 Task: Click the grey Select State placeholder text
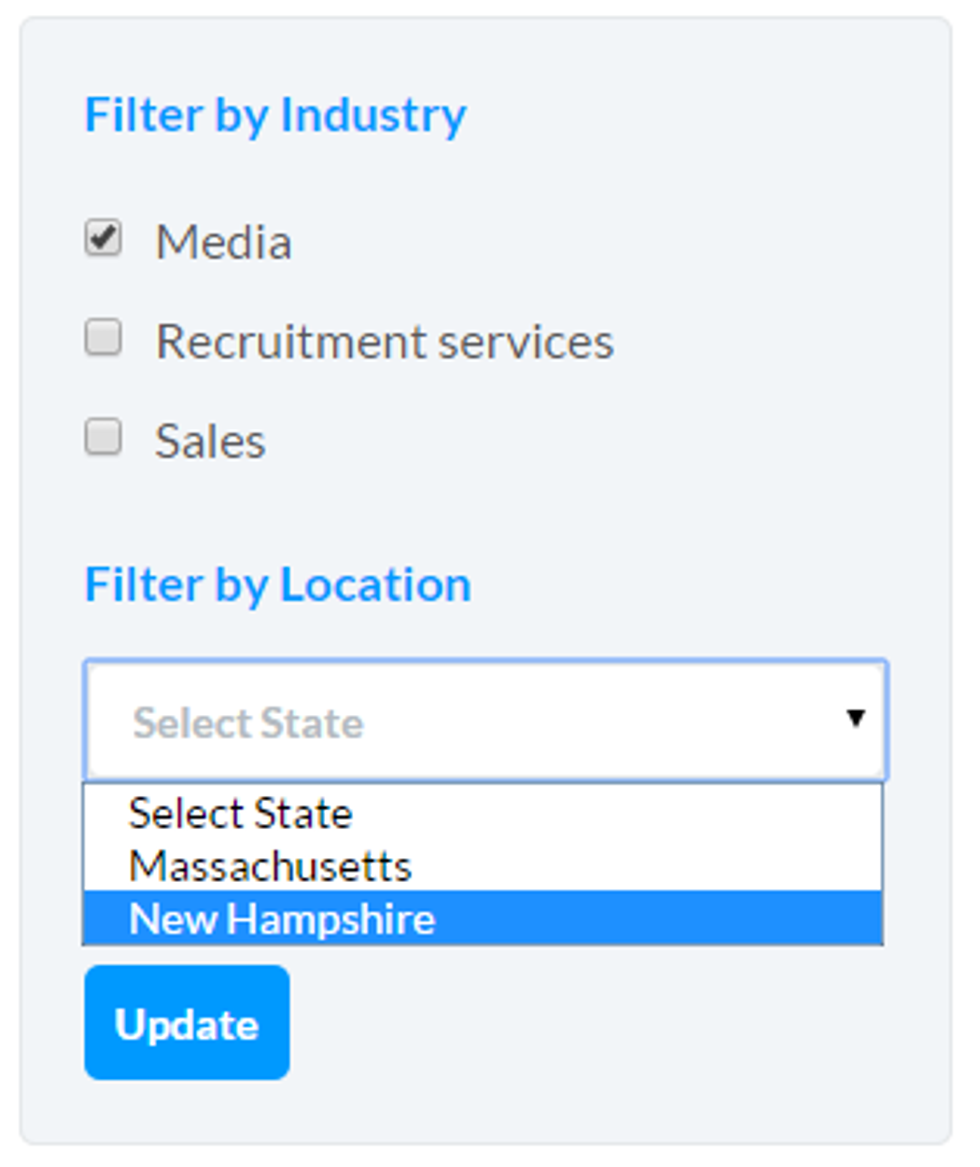tap(248, 723)
